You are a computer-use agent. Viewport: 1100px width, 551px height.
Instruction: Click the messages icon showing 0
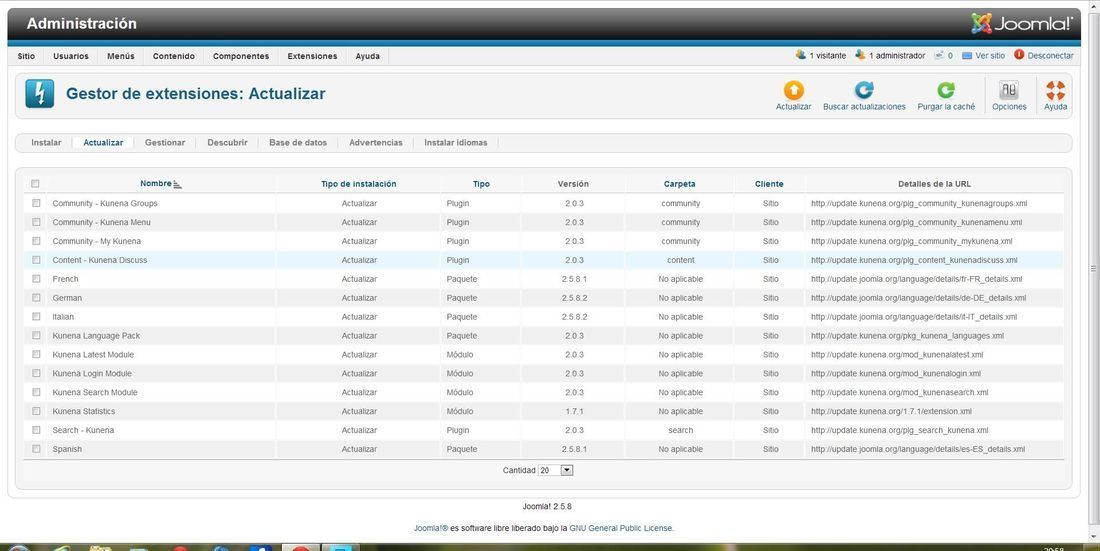(939, 55)
